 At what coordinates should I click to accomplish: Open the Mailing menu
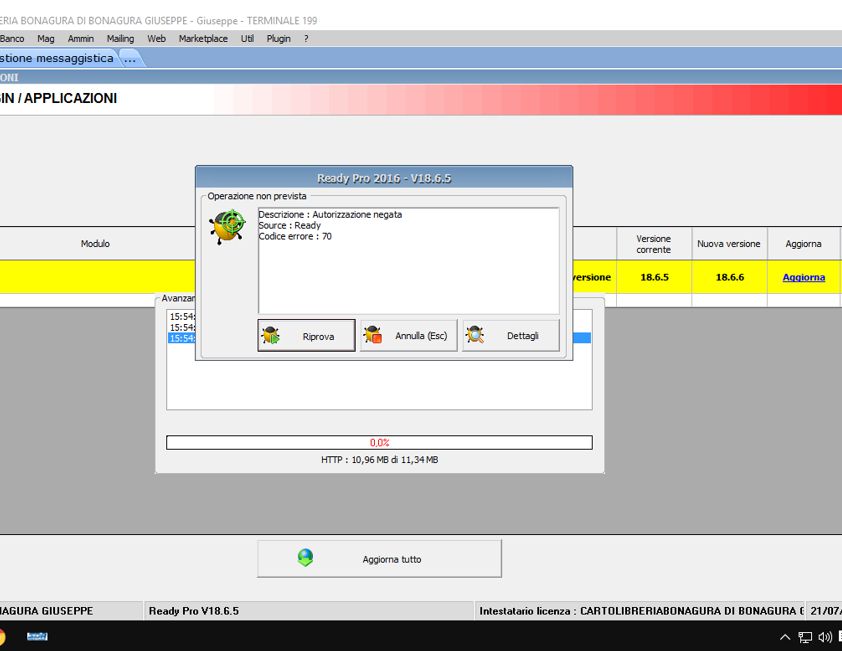(120, 39)
